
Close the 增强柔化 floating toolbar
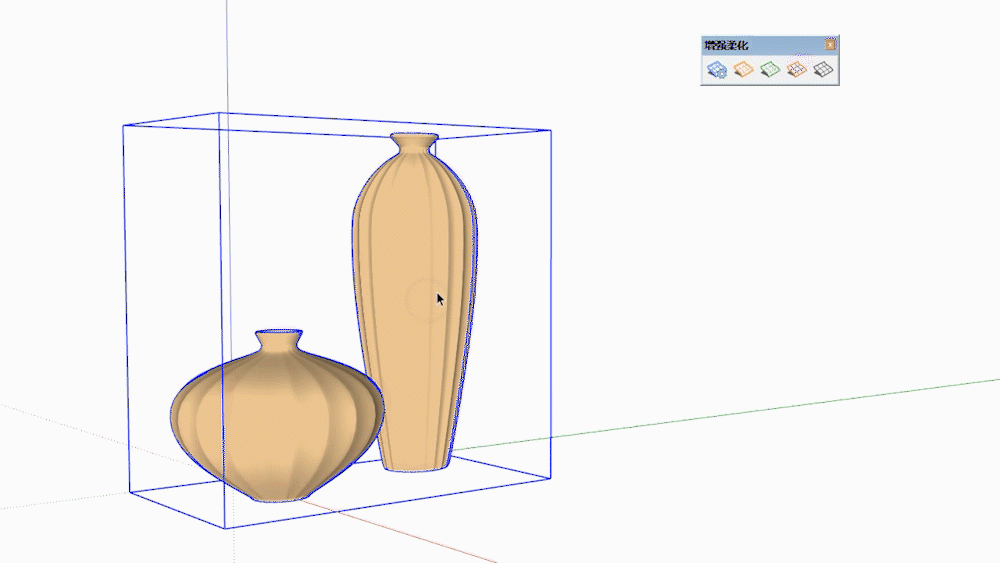(x=830, y=45)
